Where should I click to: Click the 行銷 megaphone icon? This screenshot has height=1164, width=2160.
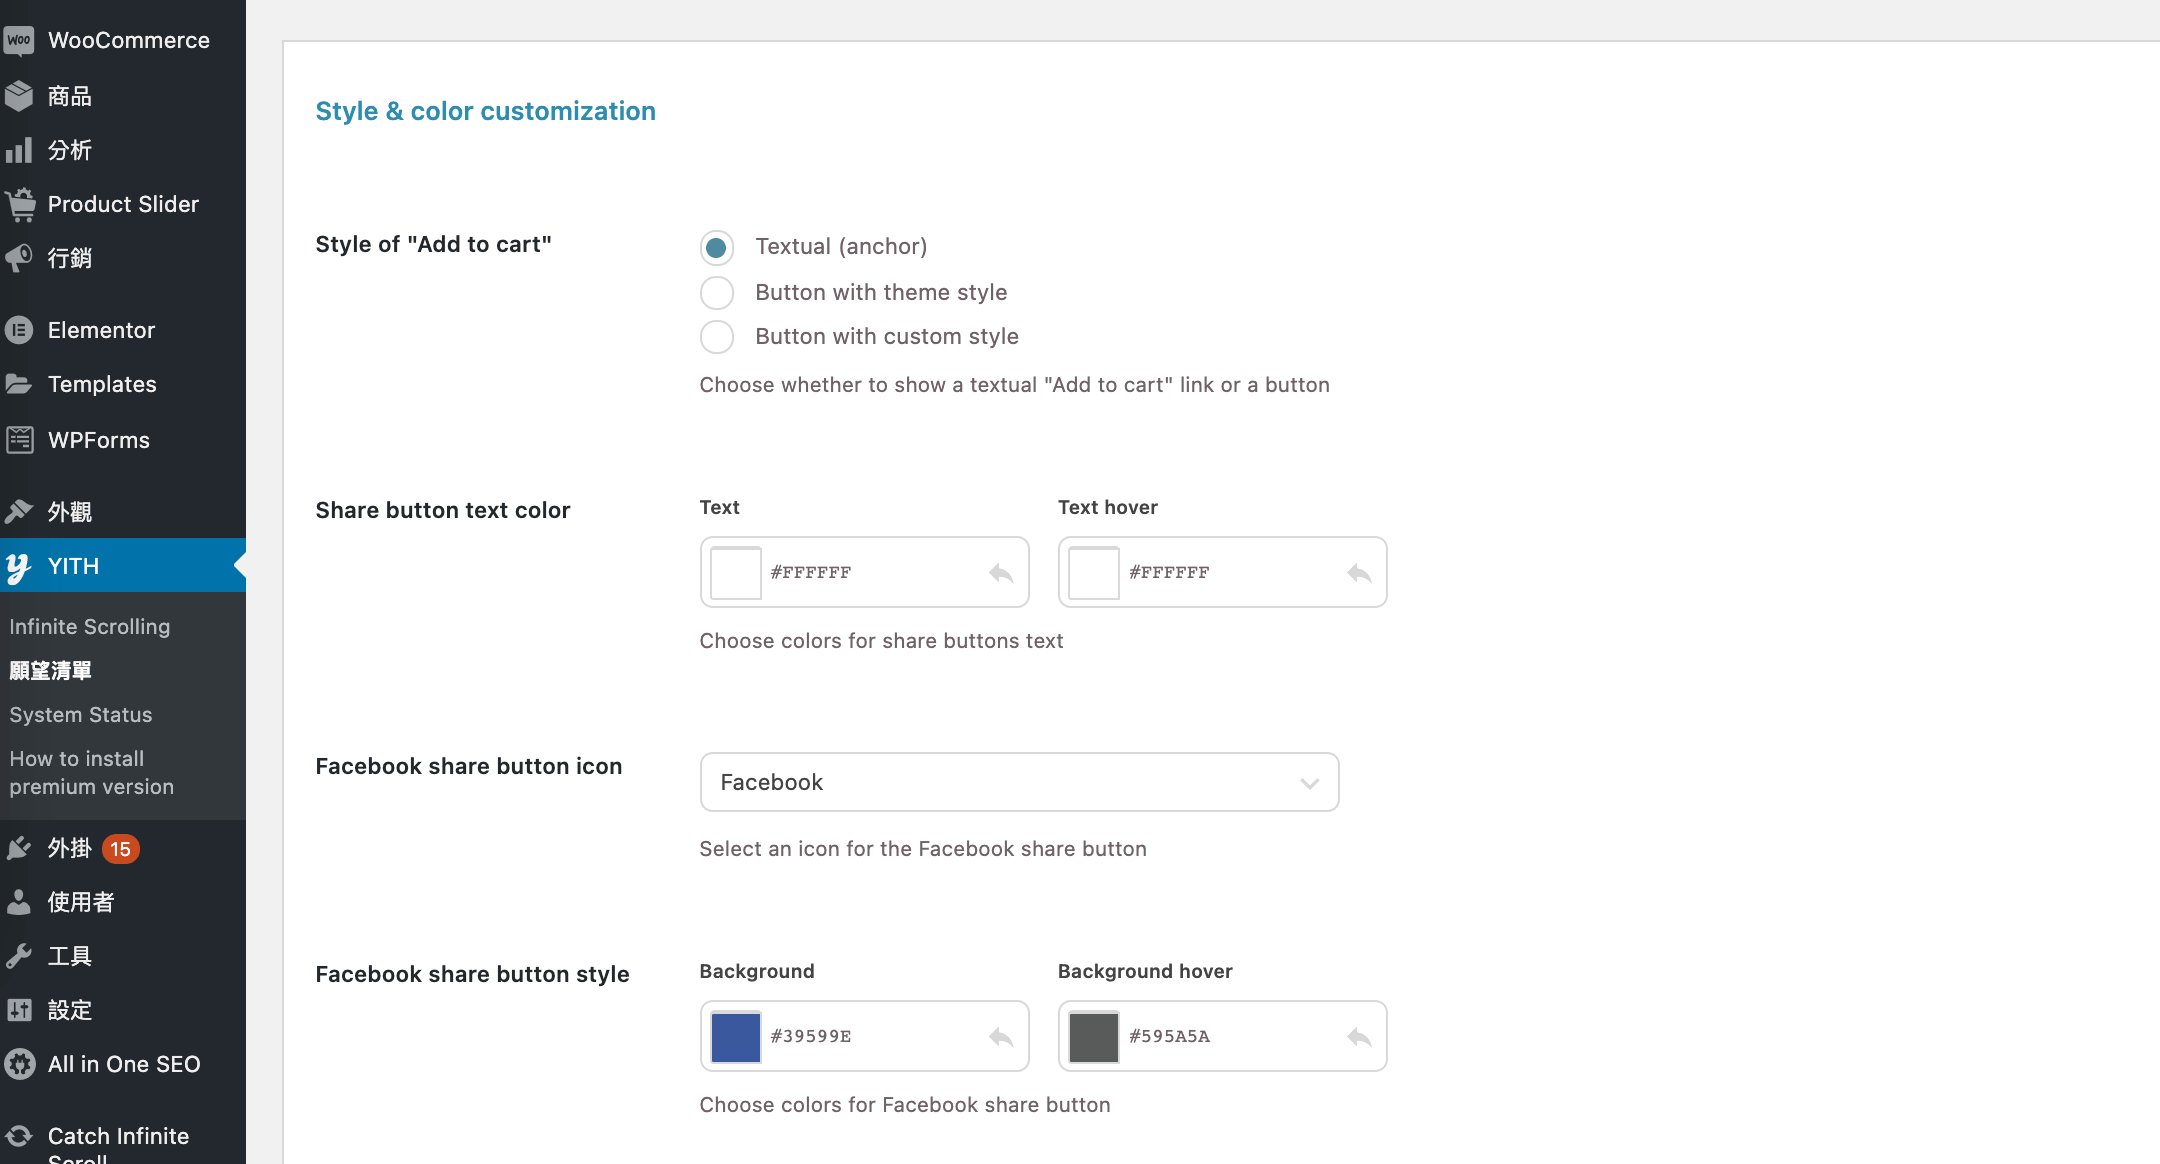19,258
